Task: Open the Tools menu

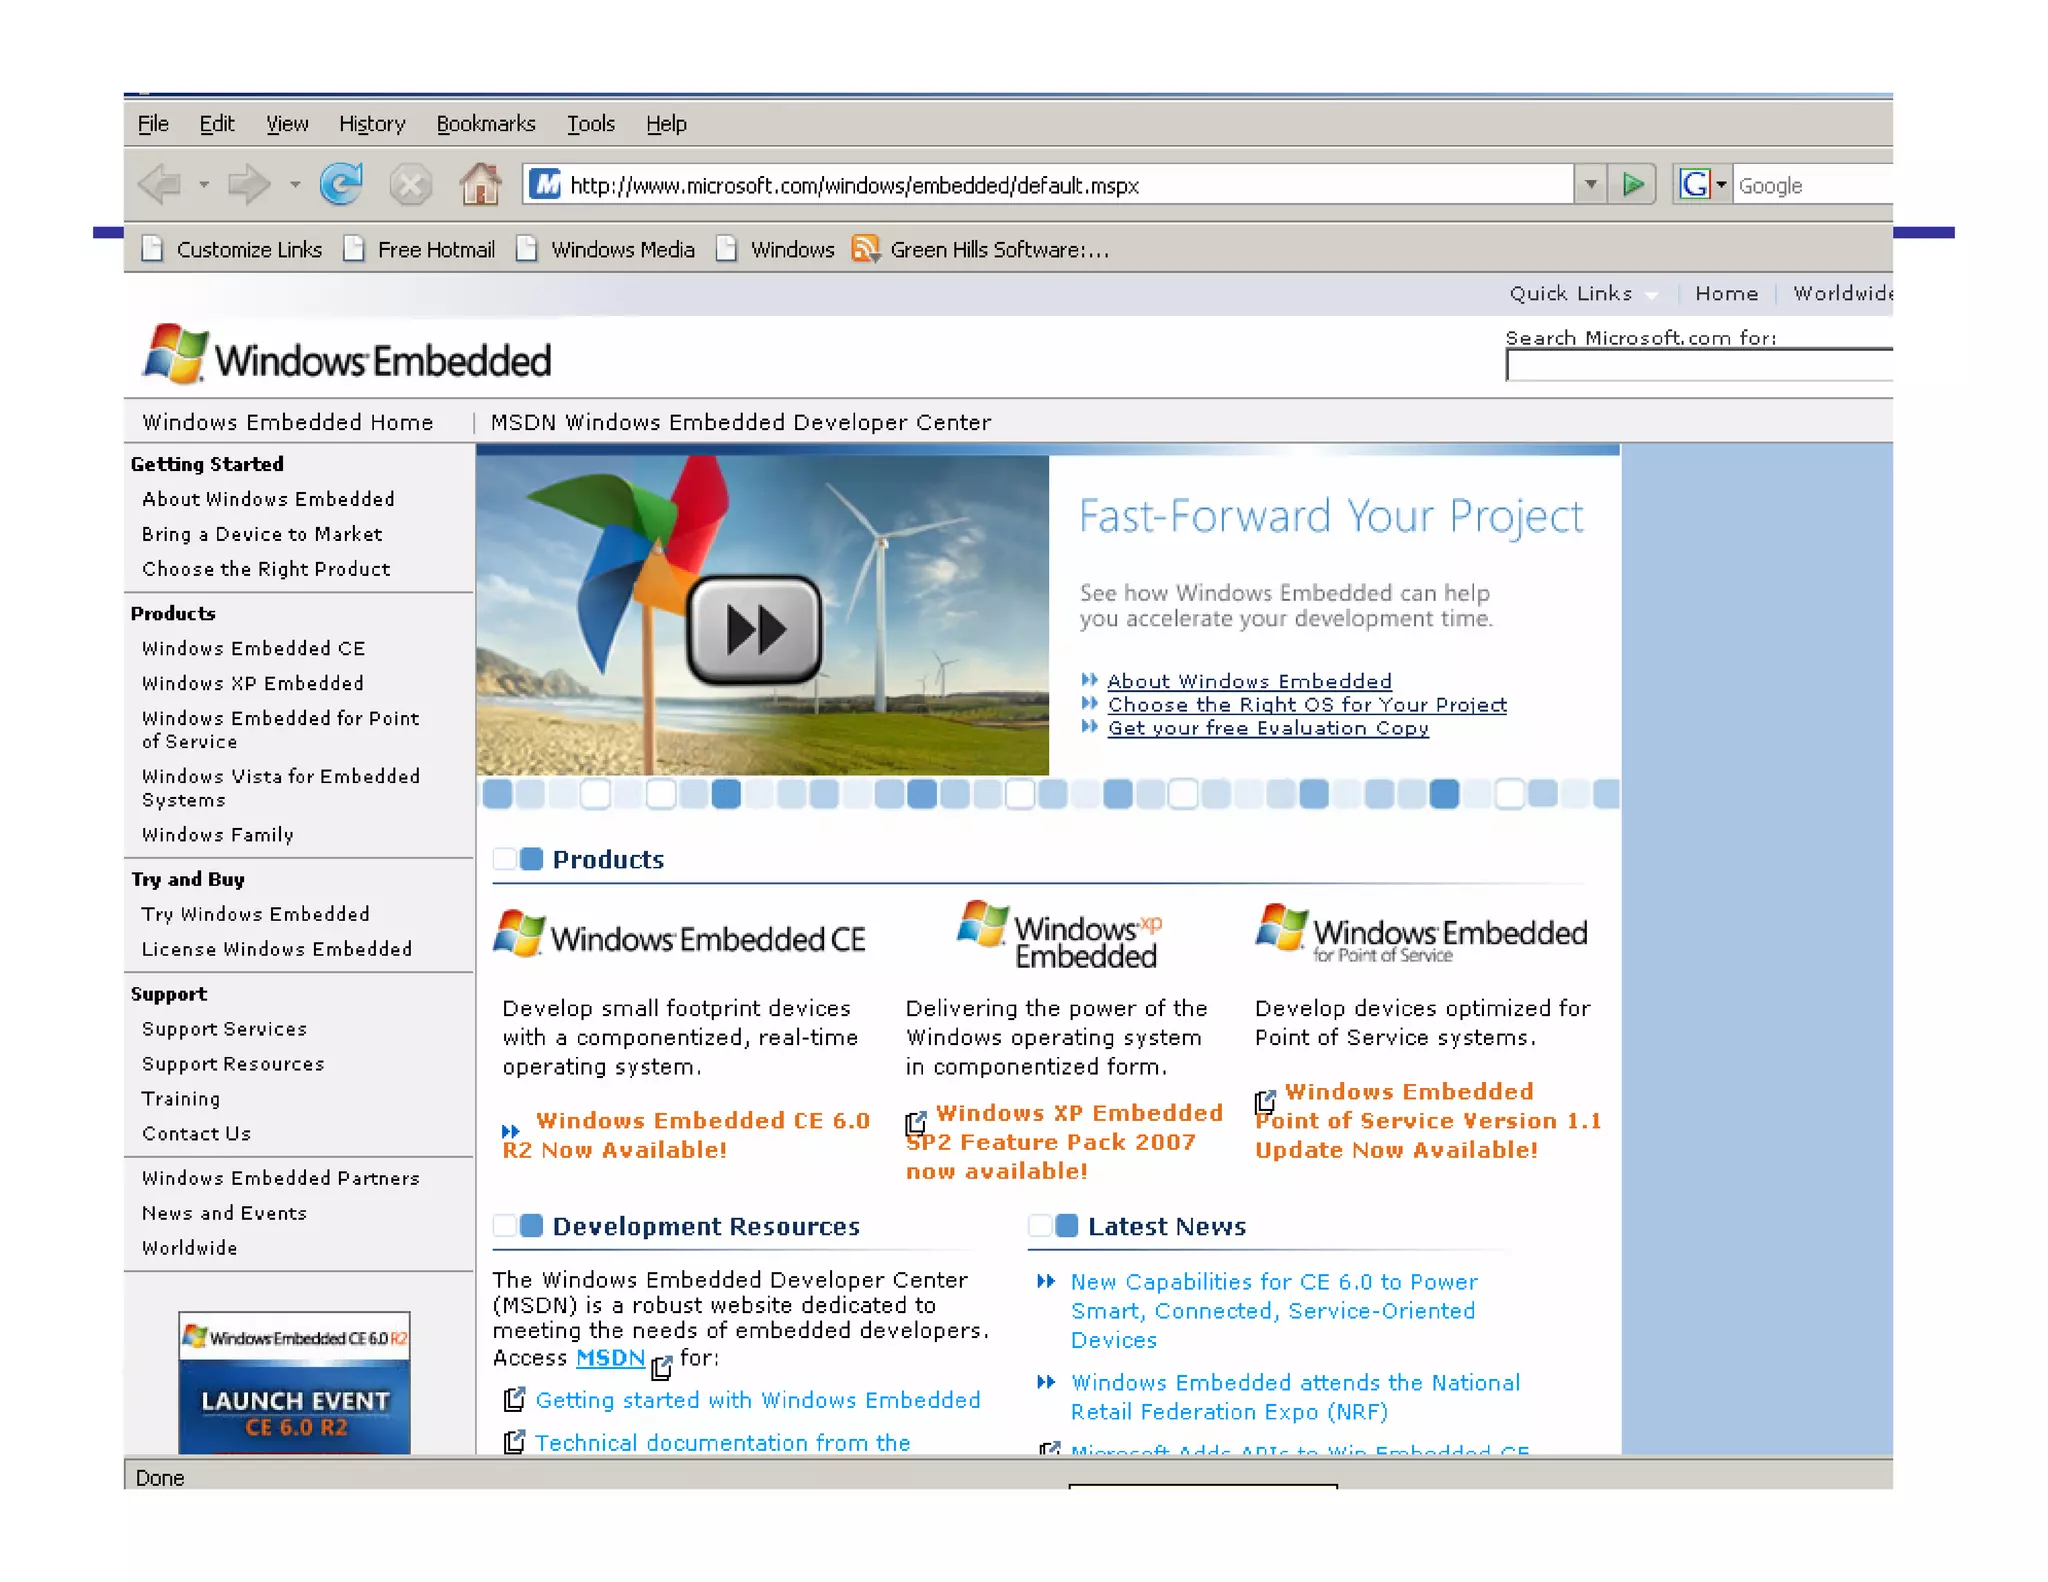Action: click(x=590, y=124)
